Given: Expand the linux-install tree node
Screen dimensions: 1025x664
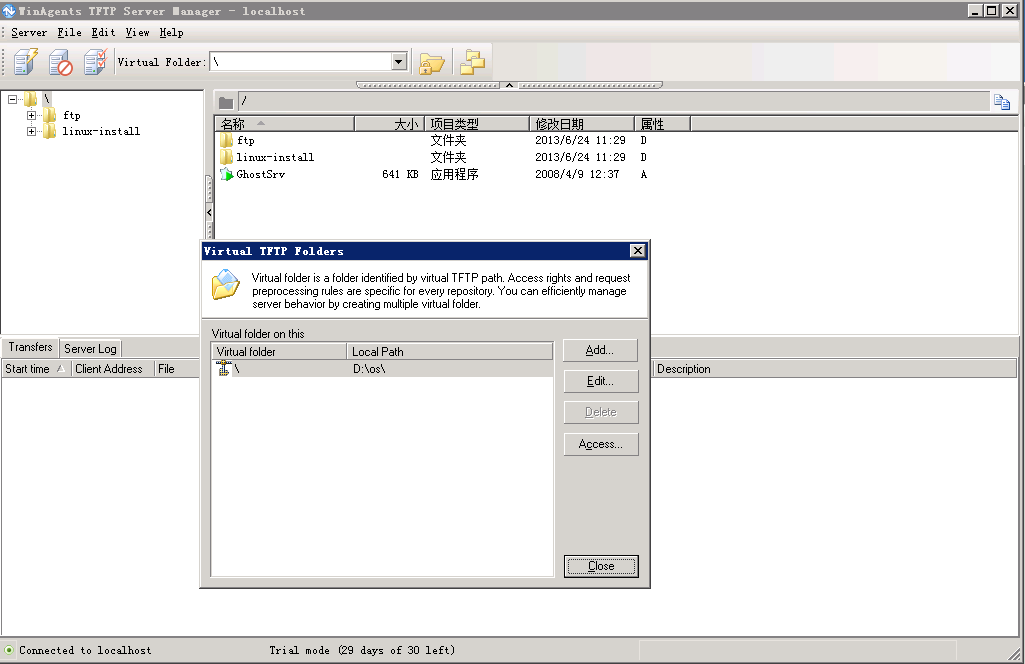Looking at the screenshot, I should pos(31,131).
